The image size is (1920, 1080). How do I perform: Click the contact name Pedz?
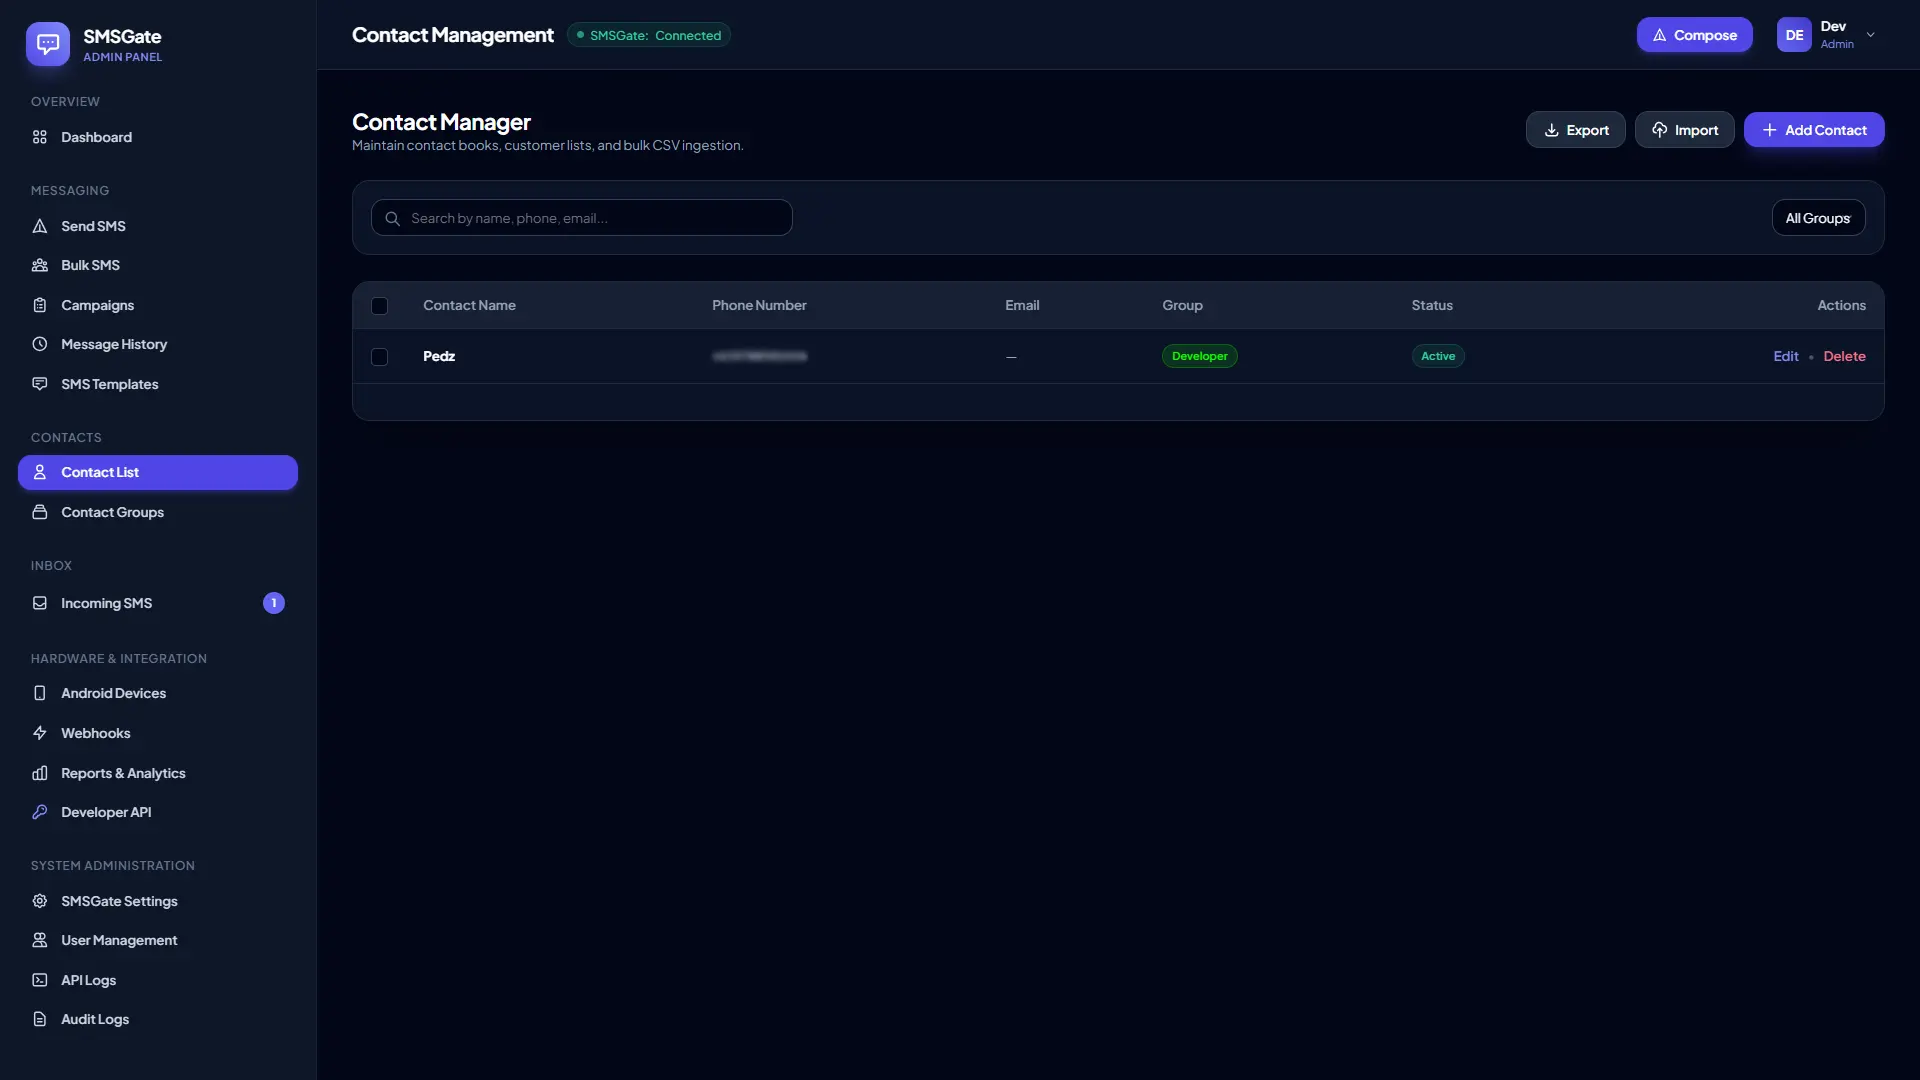click(439, 356)
